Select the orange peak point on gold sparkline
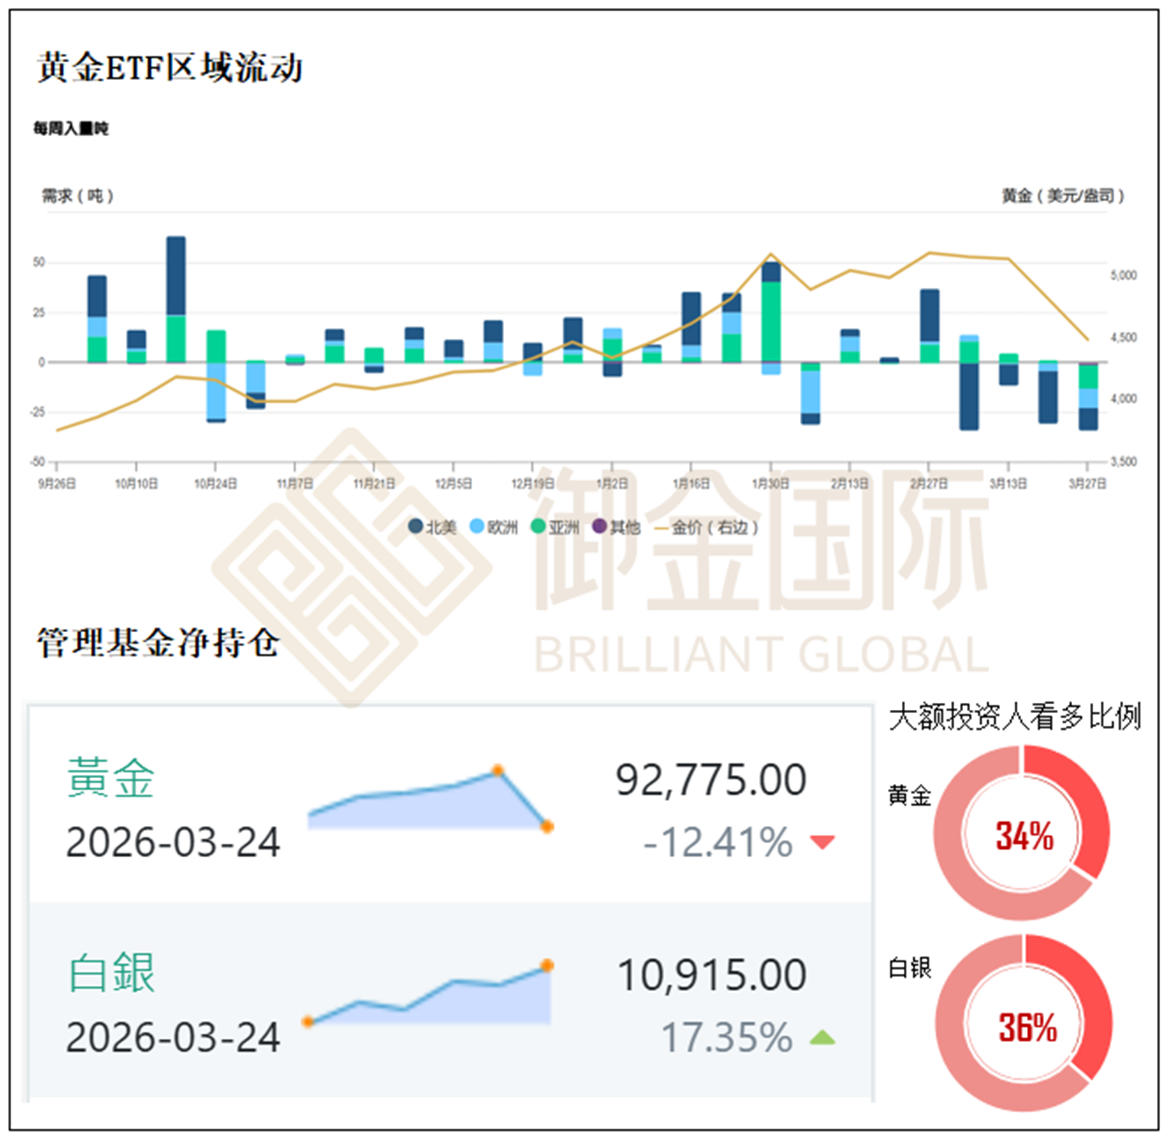This screenshot has width=1170, height=1138. 497,771
